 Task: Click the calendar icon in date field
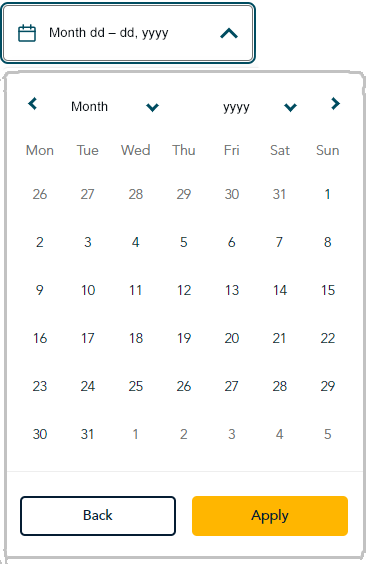point(27,33)
